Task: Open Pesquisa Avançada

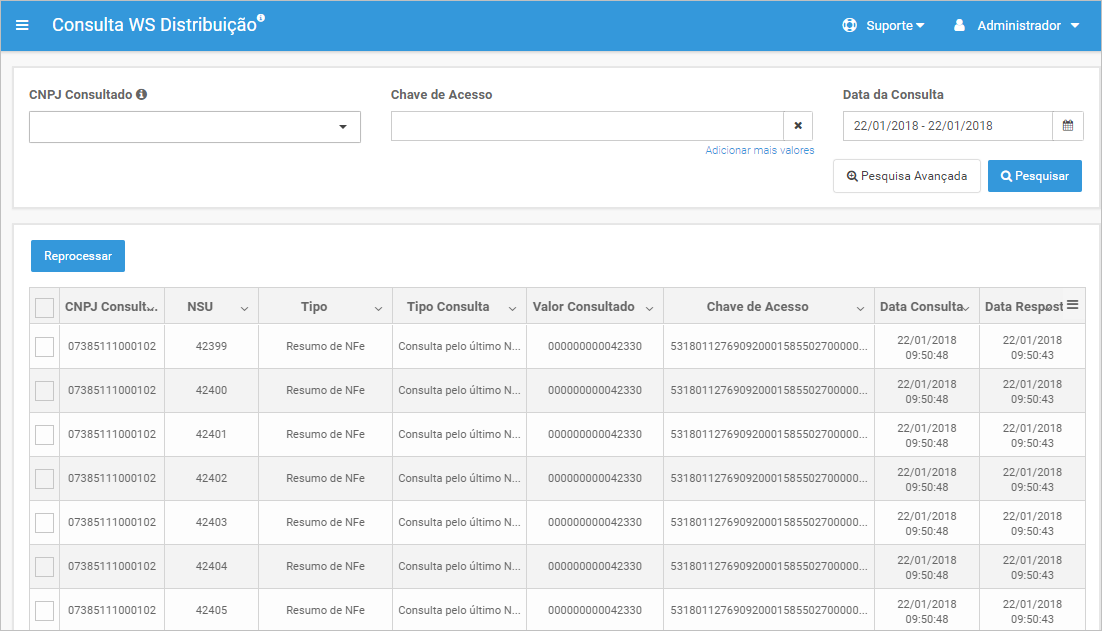Action: (x=907, y=176)
